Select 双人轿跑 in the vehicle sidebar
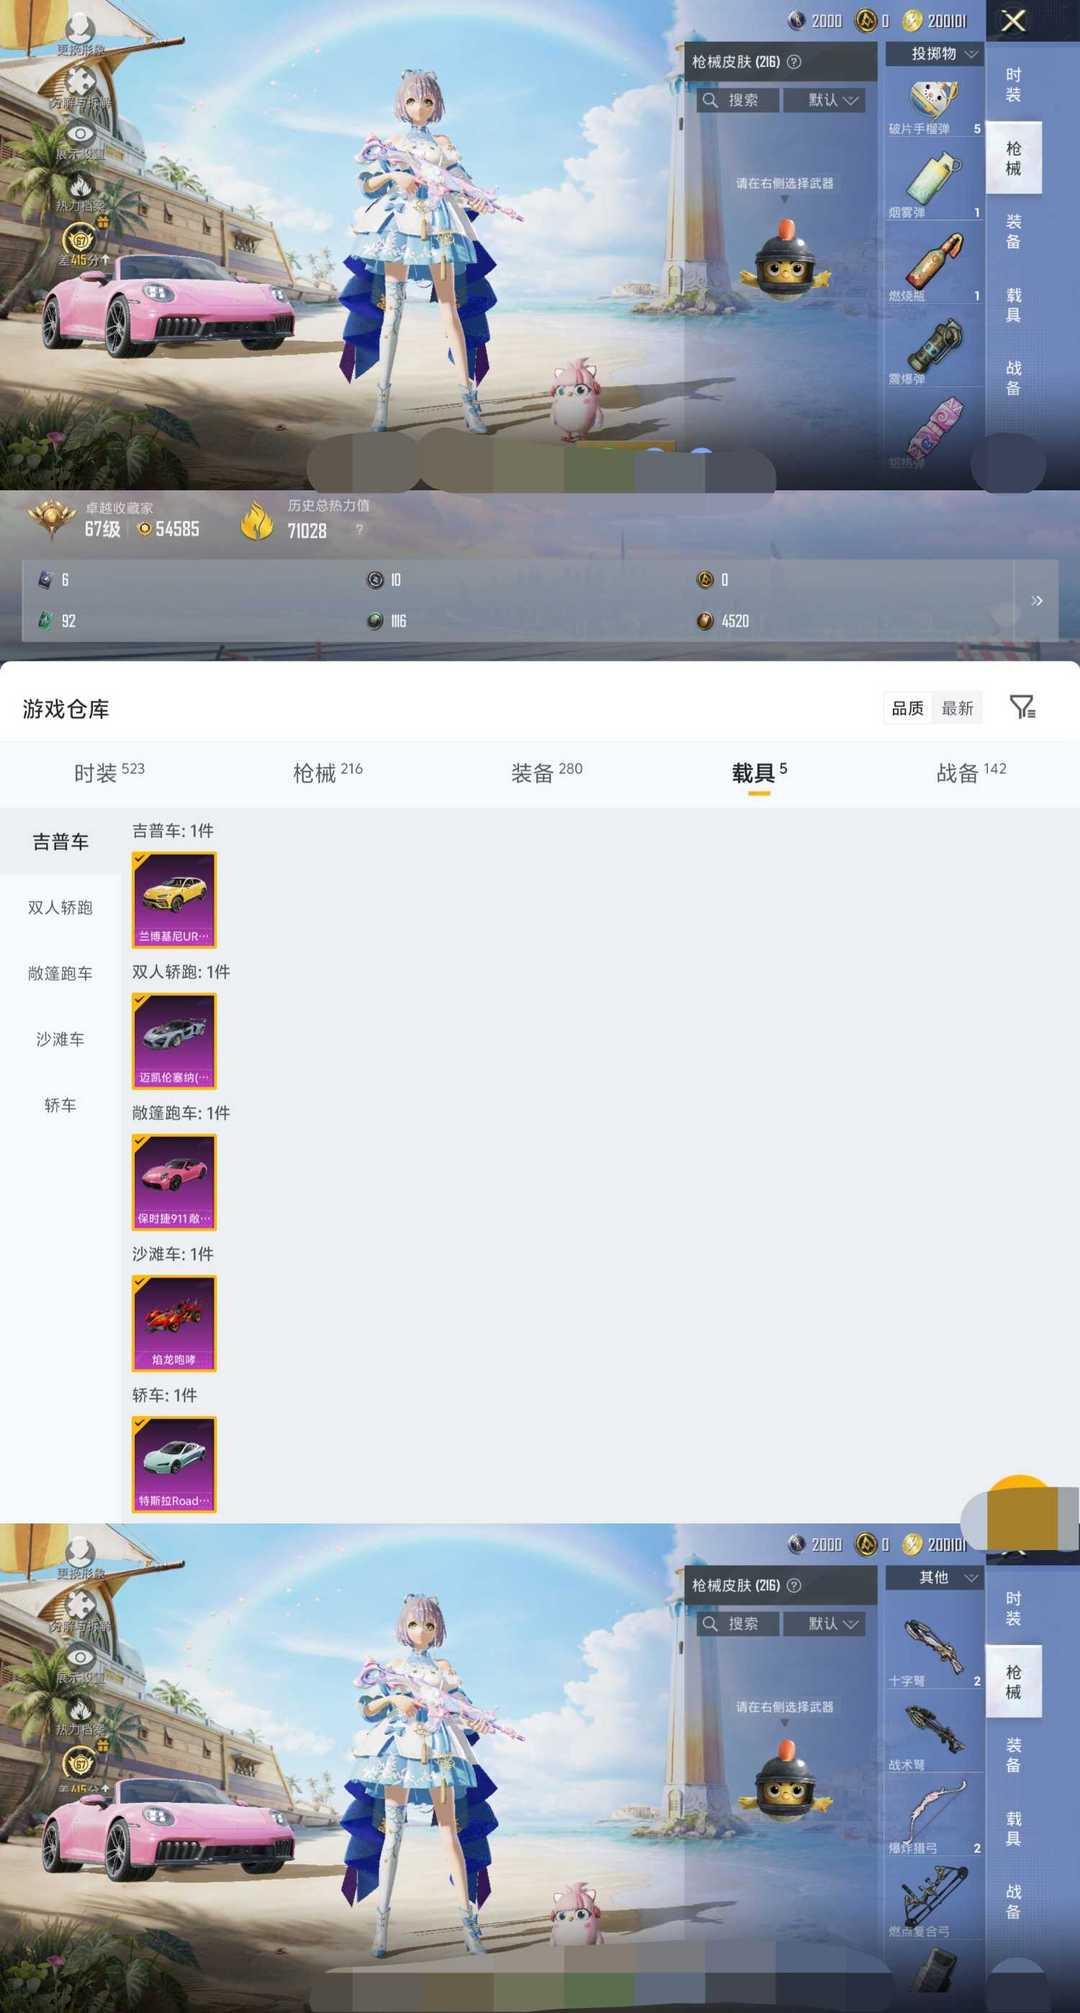Image resolution: width=1080 pixels, height=2013 pixels. click(60, 908)
